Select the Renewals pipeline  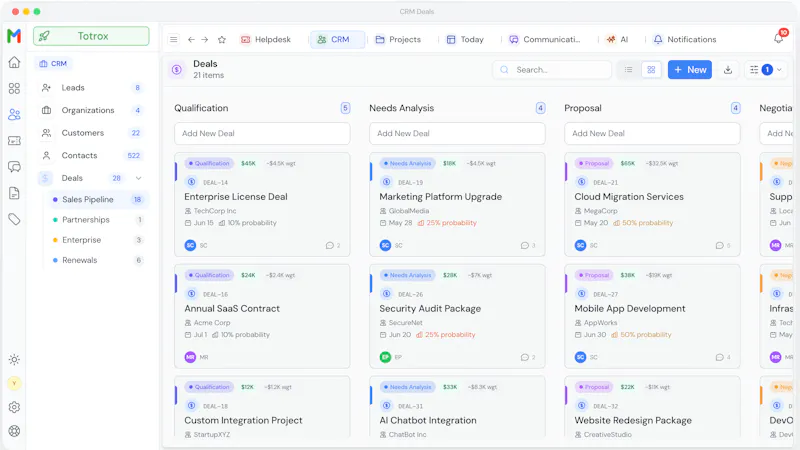97,260
